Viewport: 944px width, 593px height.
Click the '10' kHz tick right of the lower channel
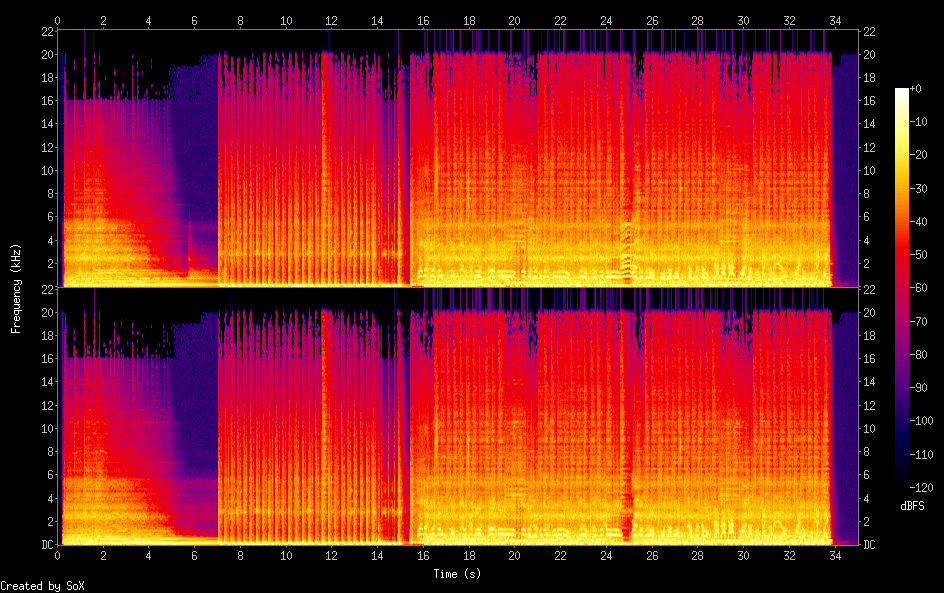point(869,428)
